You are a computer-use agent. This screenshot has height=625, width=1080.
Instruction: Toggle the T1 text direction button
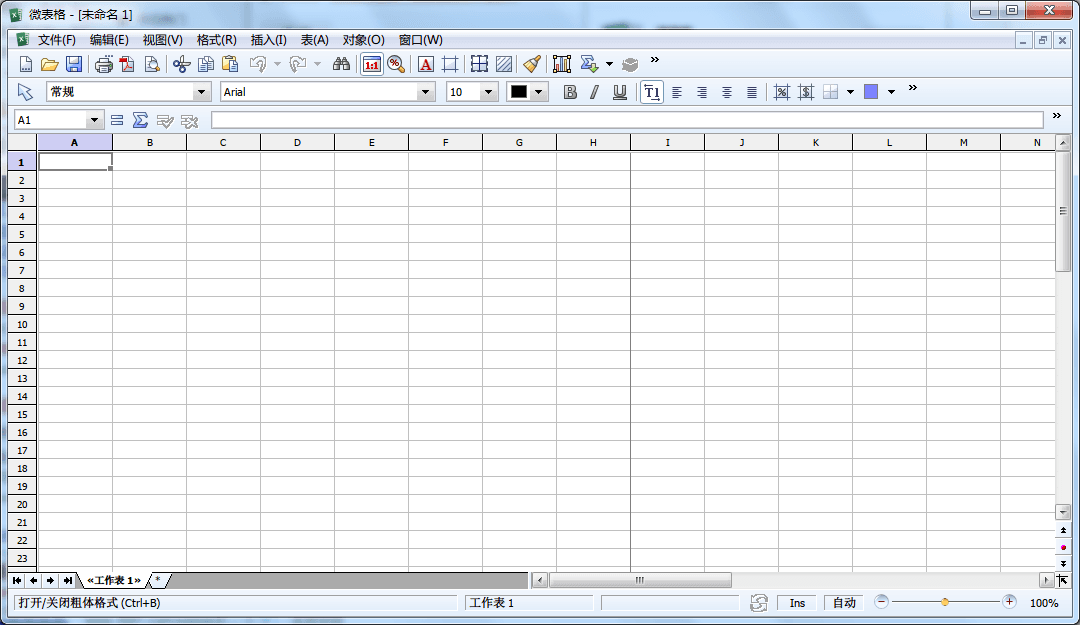[652, 92]
